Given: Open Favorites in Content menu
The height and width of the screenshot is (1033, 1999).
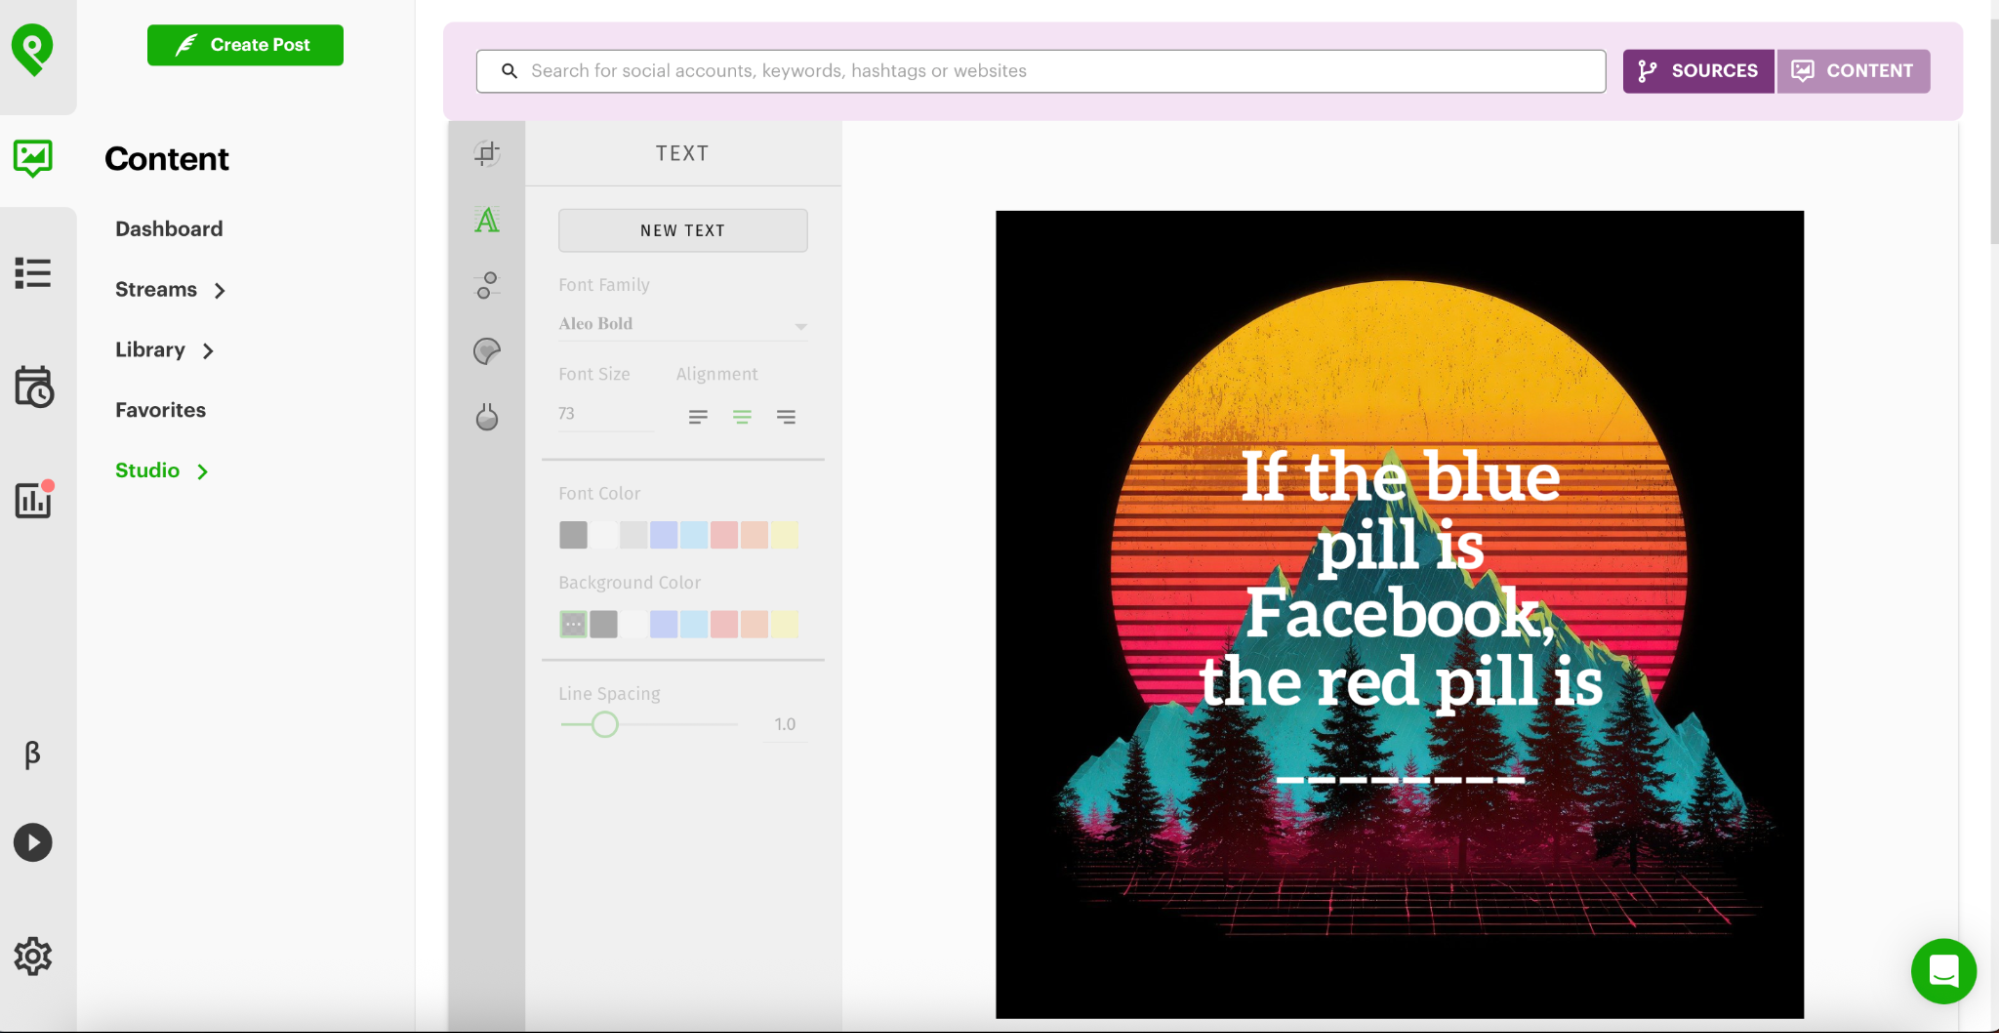Looking at the screenshot, I should (160, 410).
